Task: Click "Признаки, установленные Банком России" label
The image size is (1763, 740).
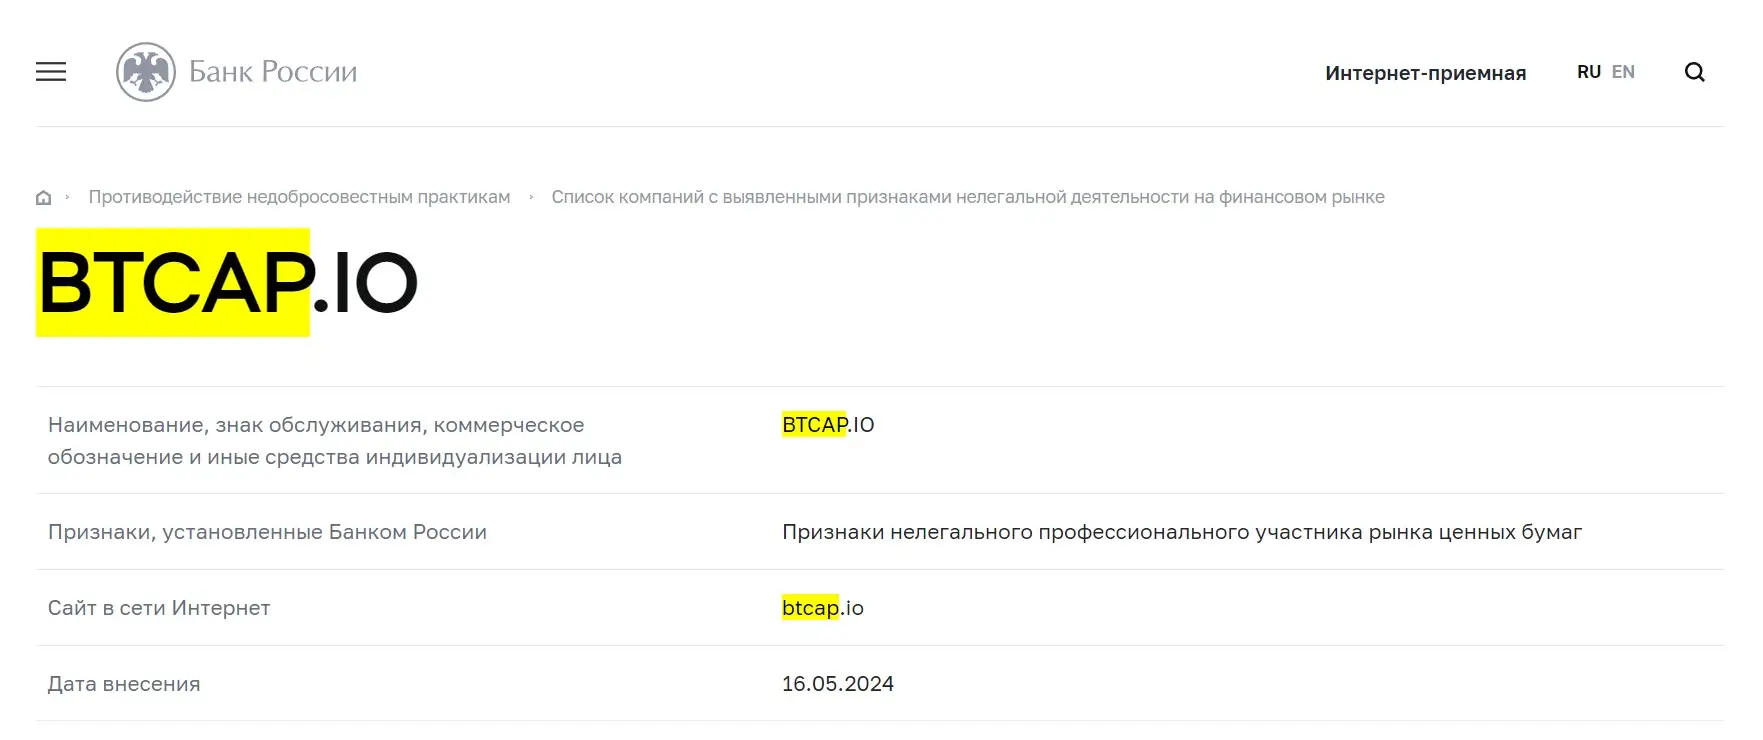Action: (267, 532)
